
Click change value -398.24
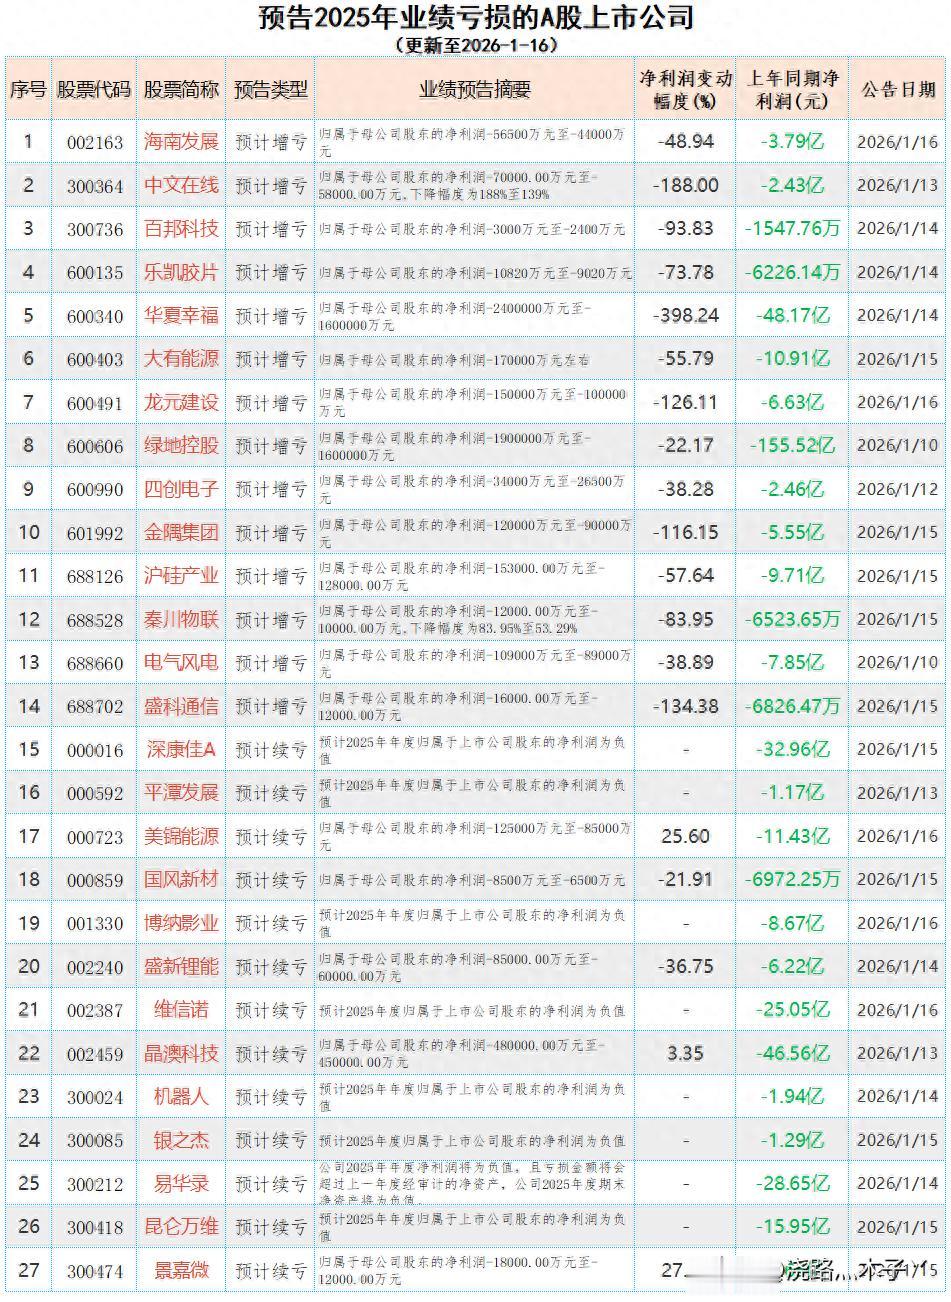(x=686, y=315)
